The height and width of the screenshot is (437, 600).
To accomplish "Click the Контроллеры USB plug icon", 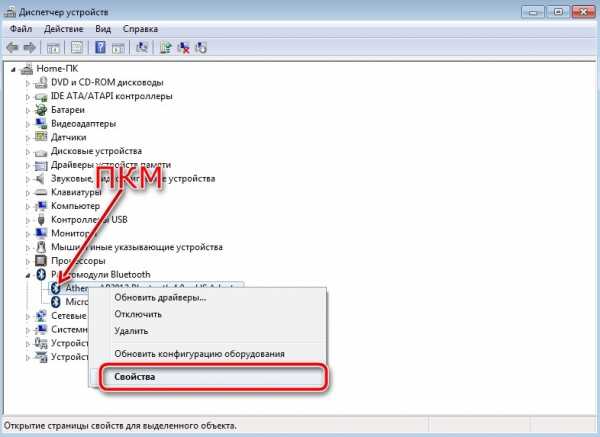I will pos(41,220).
